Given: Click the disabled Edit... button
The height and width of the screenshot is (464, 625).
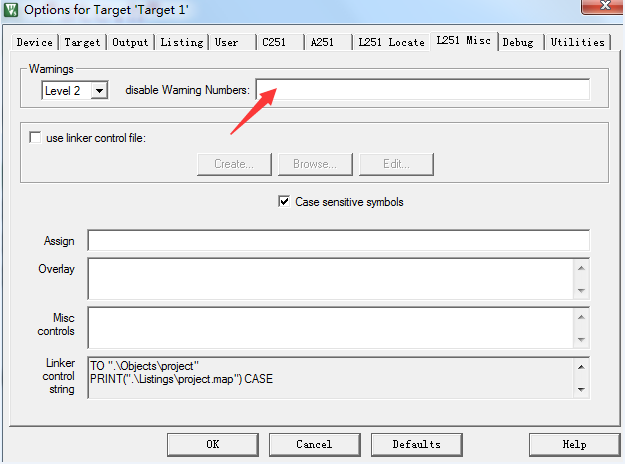Looking at the screenshot, I should (396, 164).
